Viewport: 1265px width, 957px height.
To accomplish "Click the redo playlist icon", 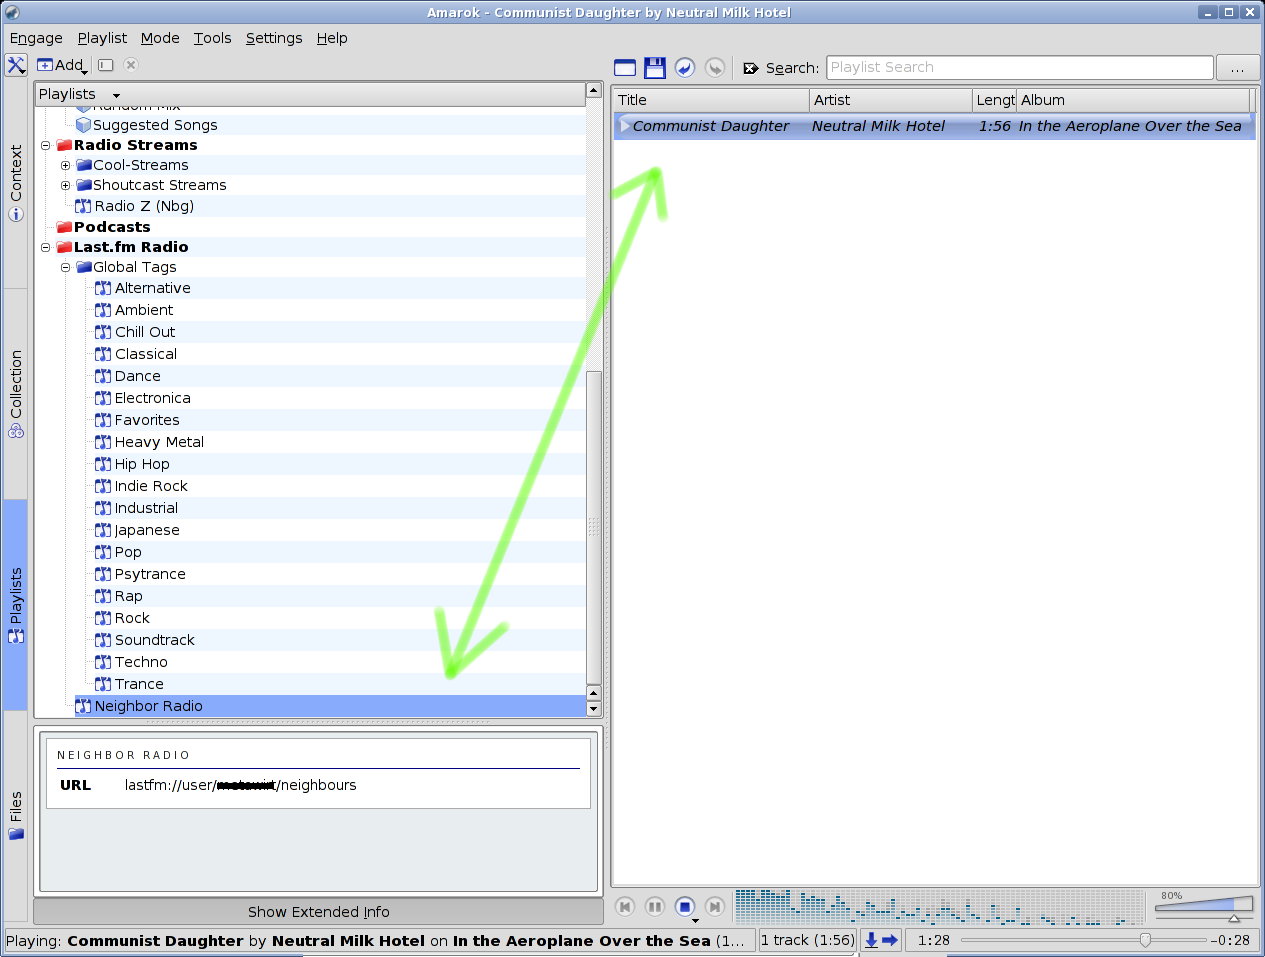I will (715, 68).
